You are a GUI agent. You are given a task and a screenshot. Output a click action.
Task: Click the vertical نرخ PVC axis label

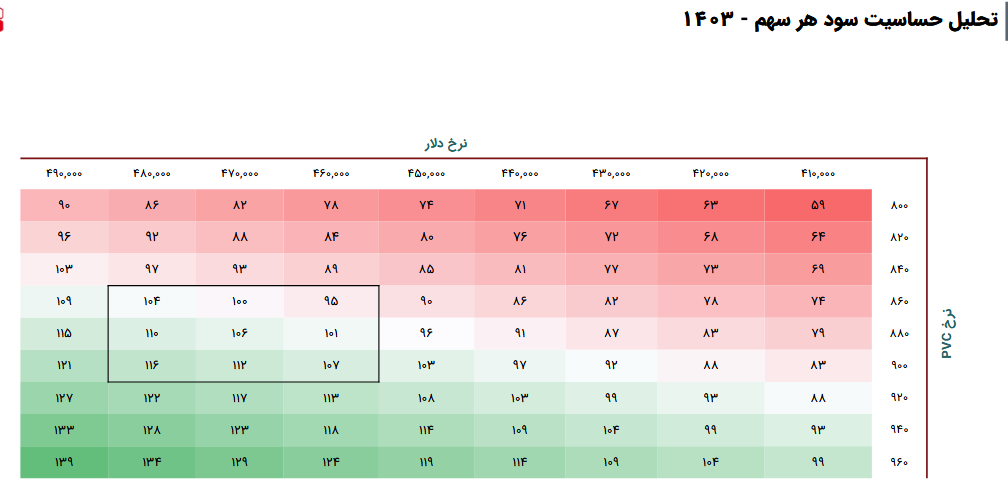point(948,333)
